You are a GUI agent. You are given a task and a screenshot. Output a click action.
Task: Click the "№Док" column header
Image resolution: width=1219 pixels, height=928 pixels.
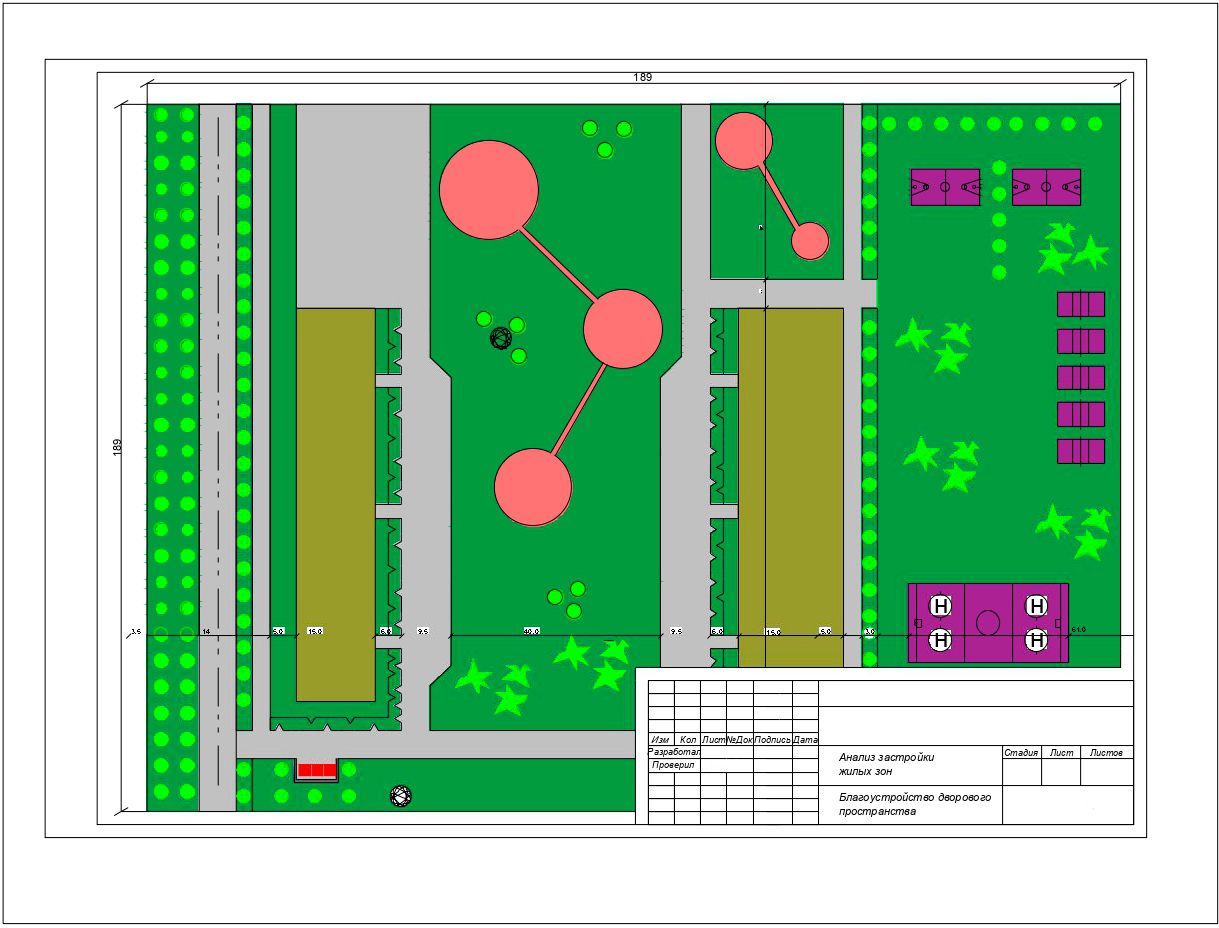coord(739,740)
